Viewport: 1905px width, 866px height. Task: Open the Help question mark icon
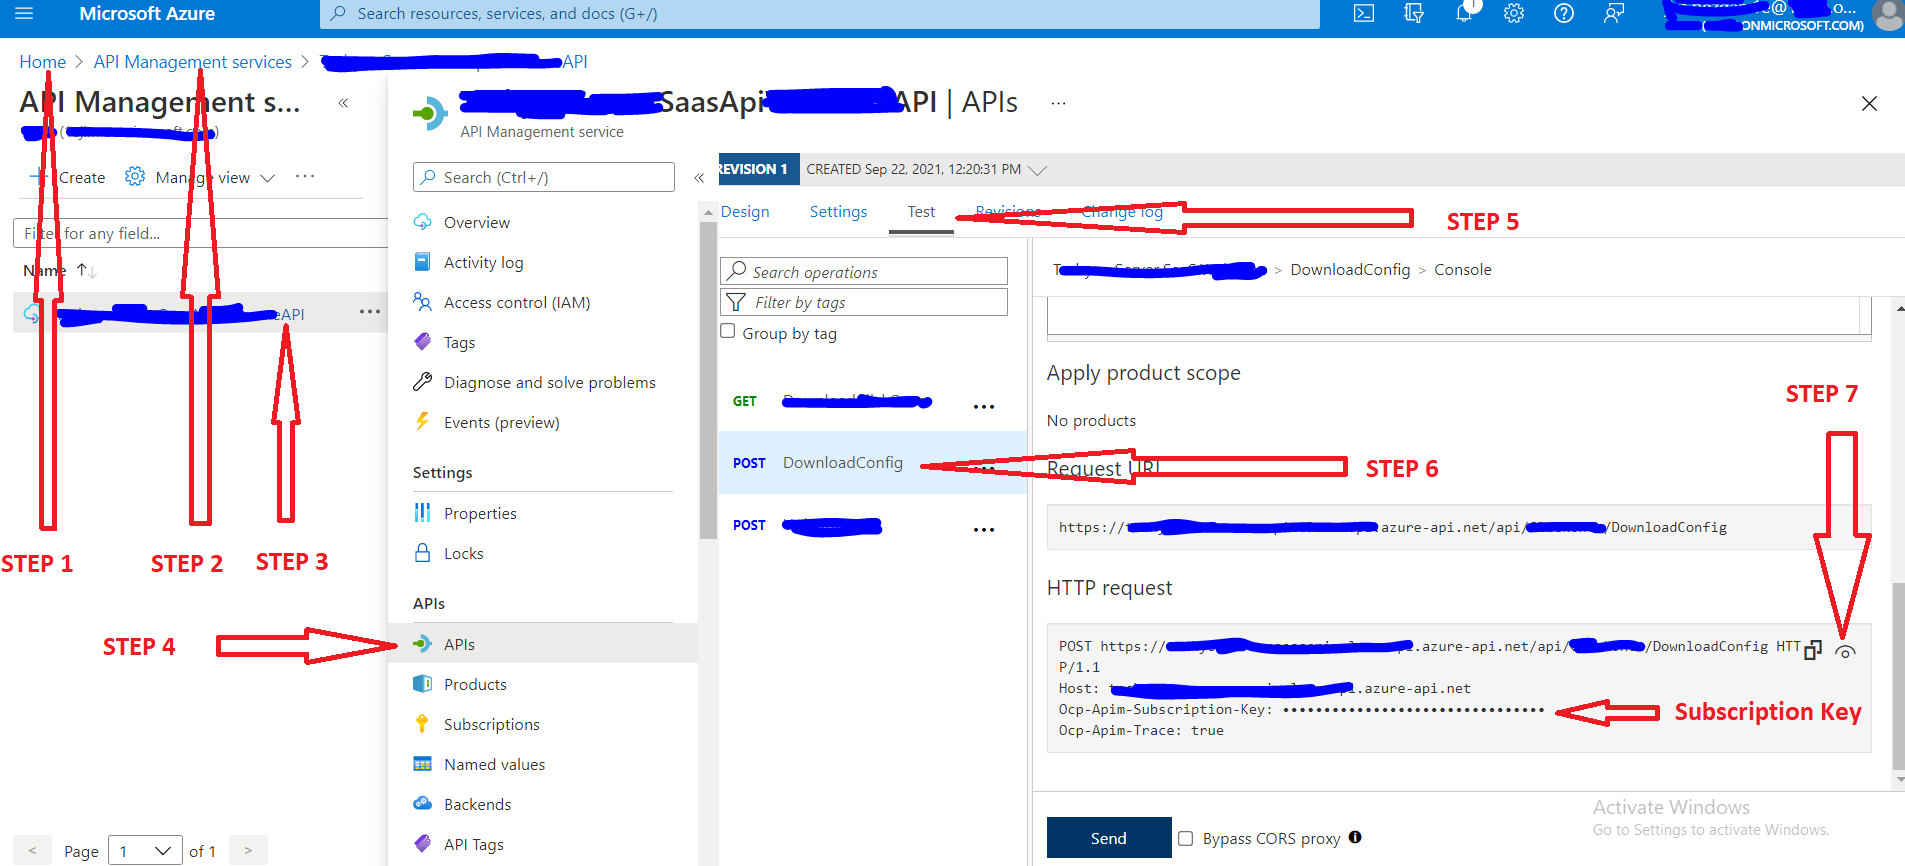coord(1564,14)
